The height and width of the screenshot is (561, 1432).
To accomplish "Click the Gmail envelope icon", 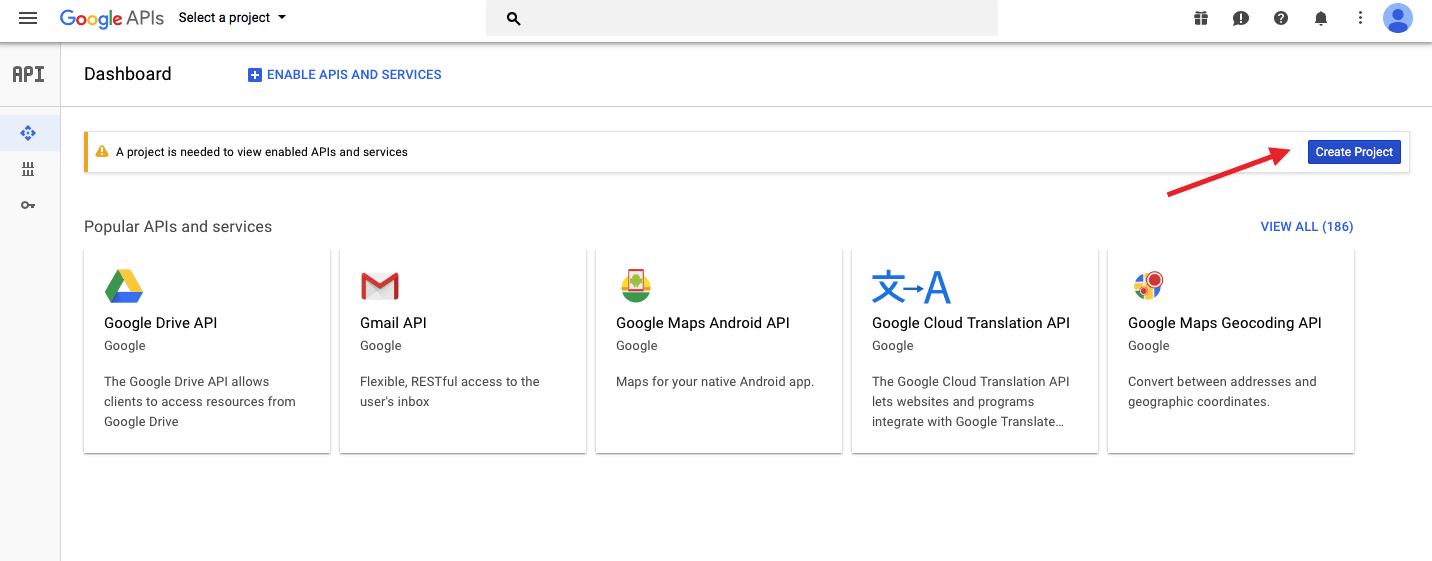I will (380, 287).
